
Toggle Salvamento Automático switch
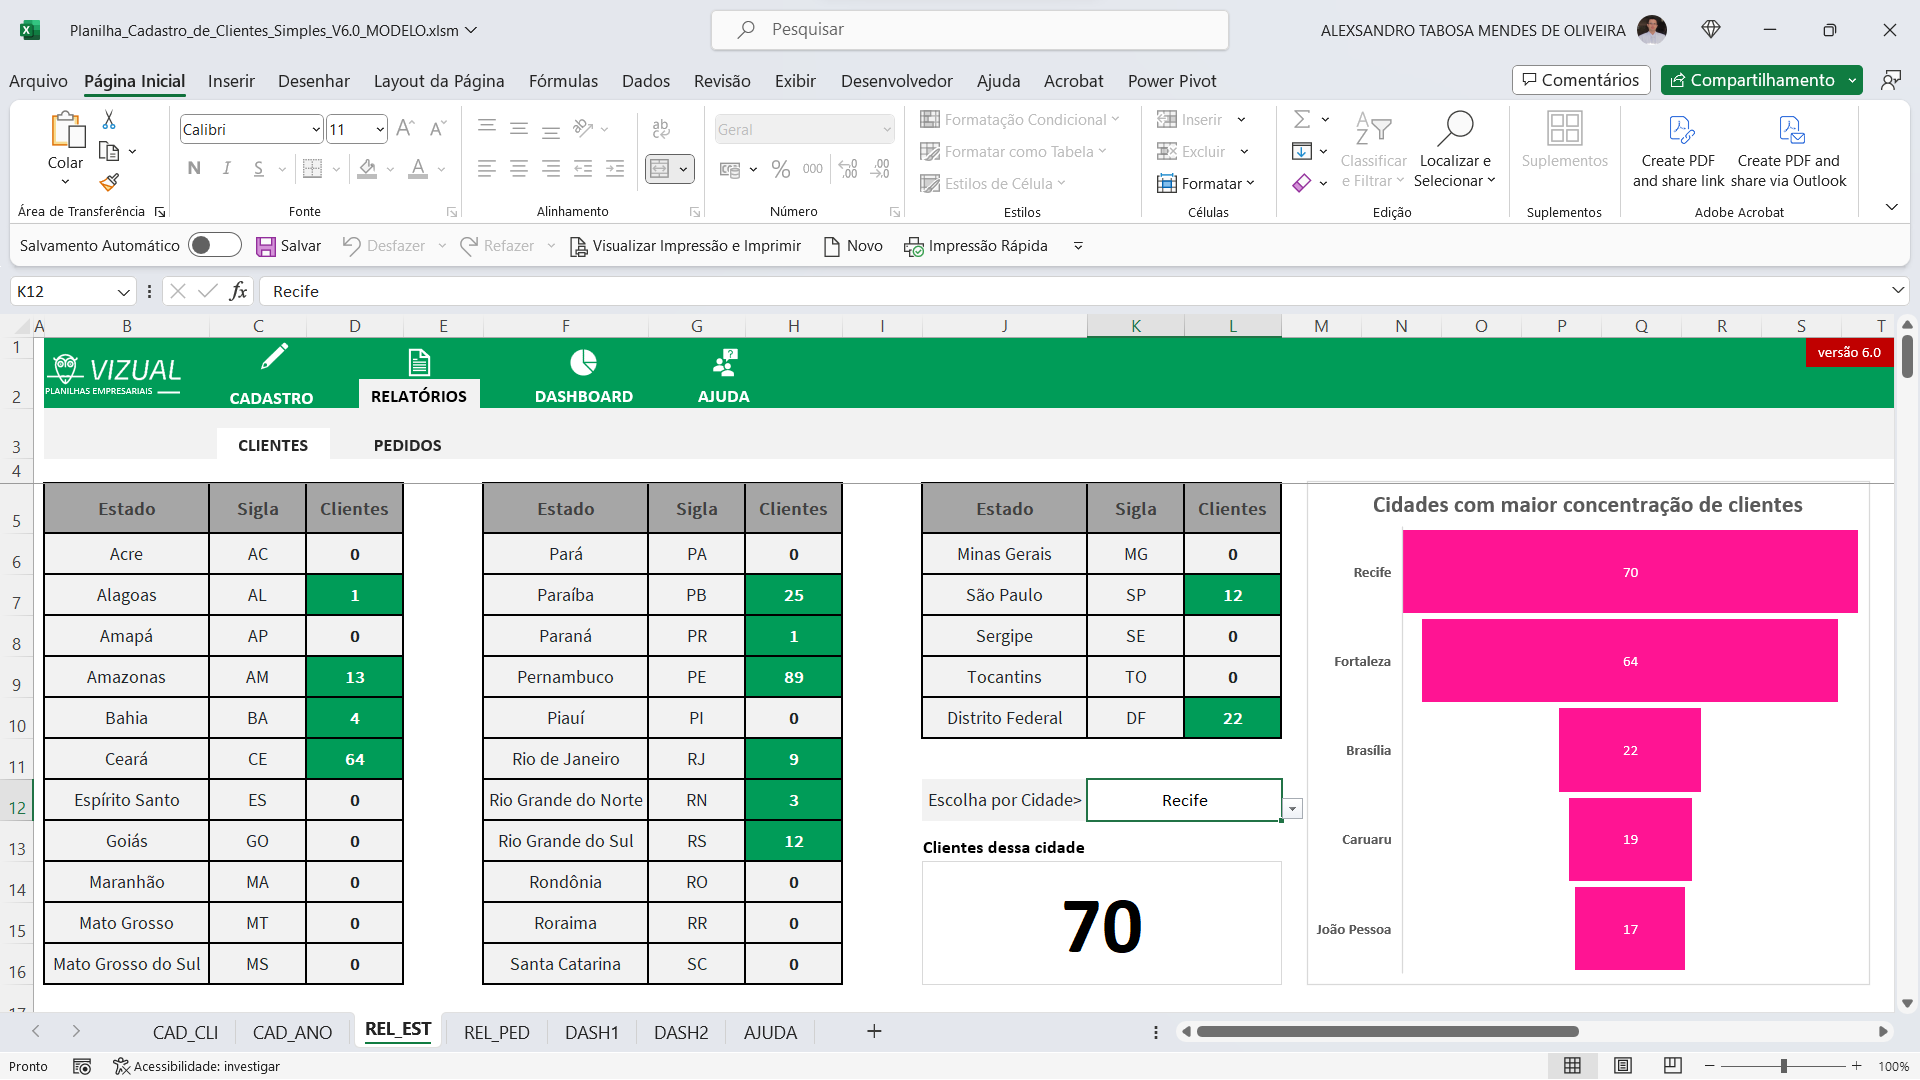pos(214,245)
